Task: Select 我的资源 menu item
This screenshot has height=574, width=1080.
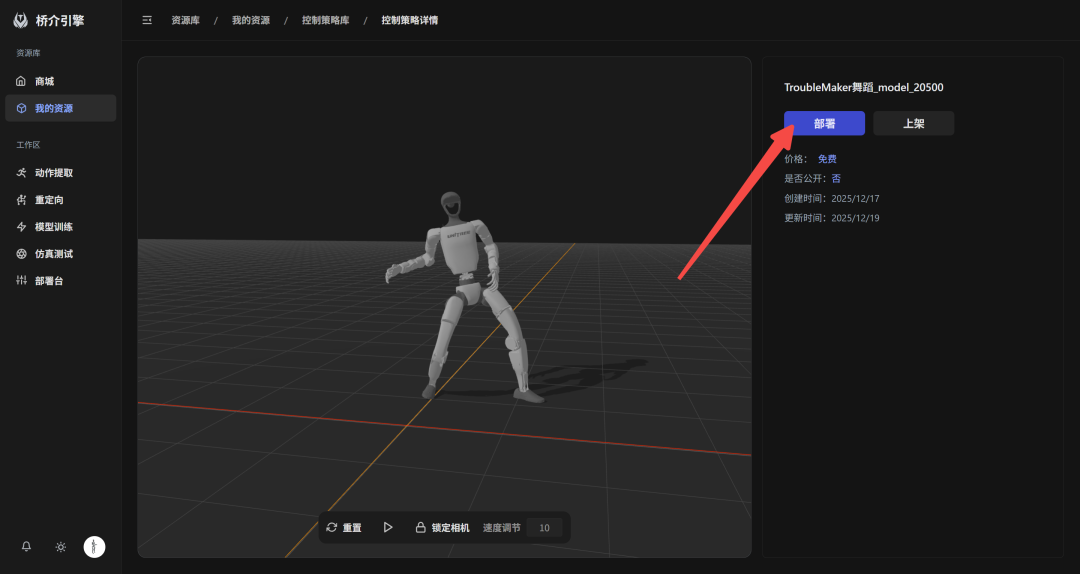Action: 61,108
